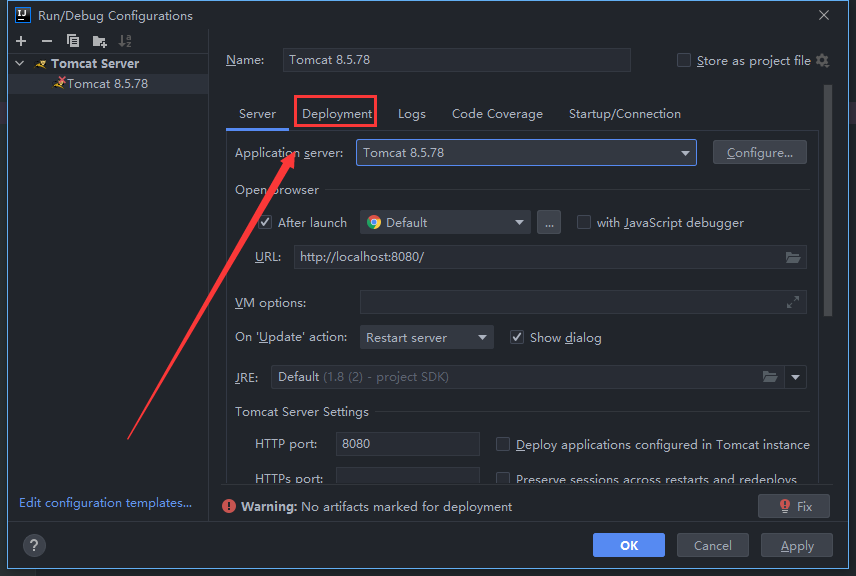
Task: Enable Deploy applications configured in Tomcat instance
Action: [502, 444]
